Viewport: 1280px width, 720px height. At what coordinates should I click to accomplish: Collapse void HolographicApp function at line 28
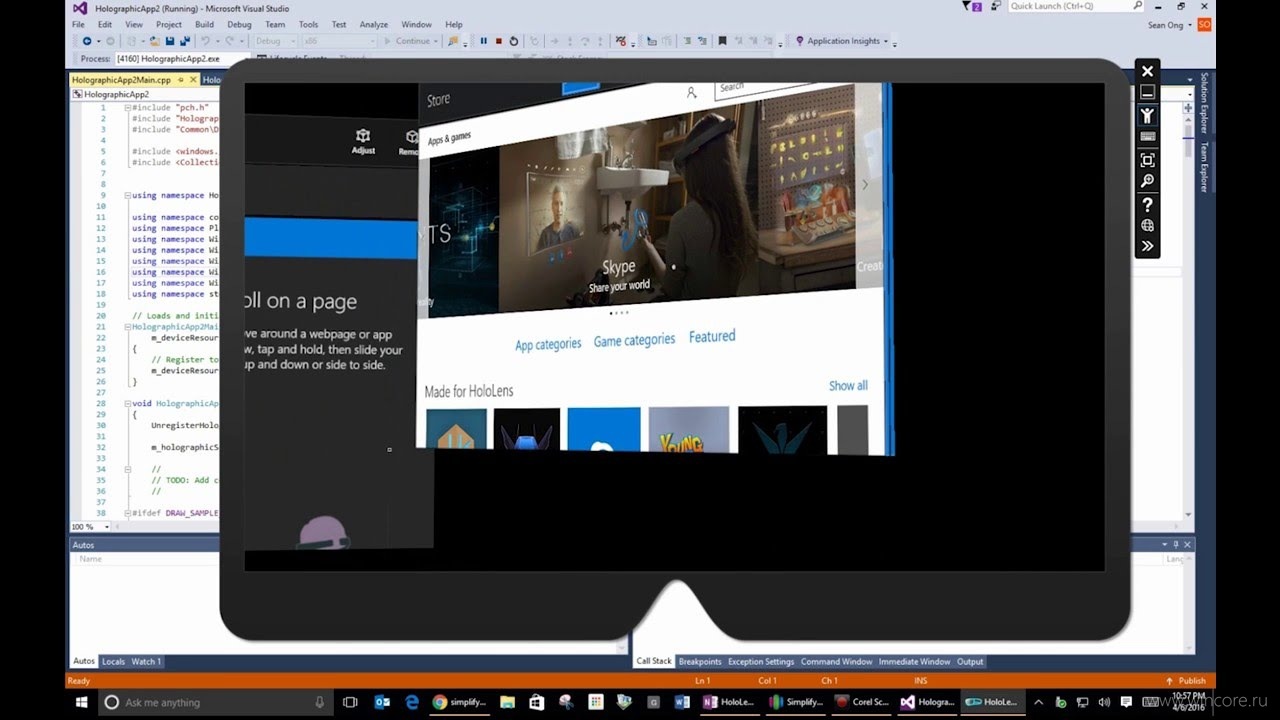127,403
